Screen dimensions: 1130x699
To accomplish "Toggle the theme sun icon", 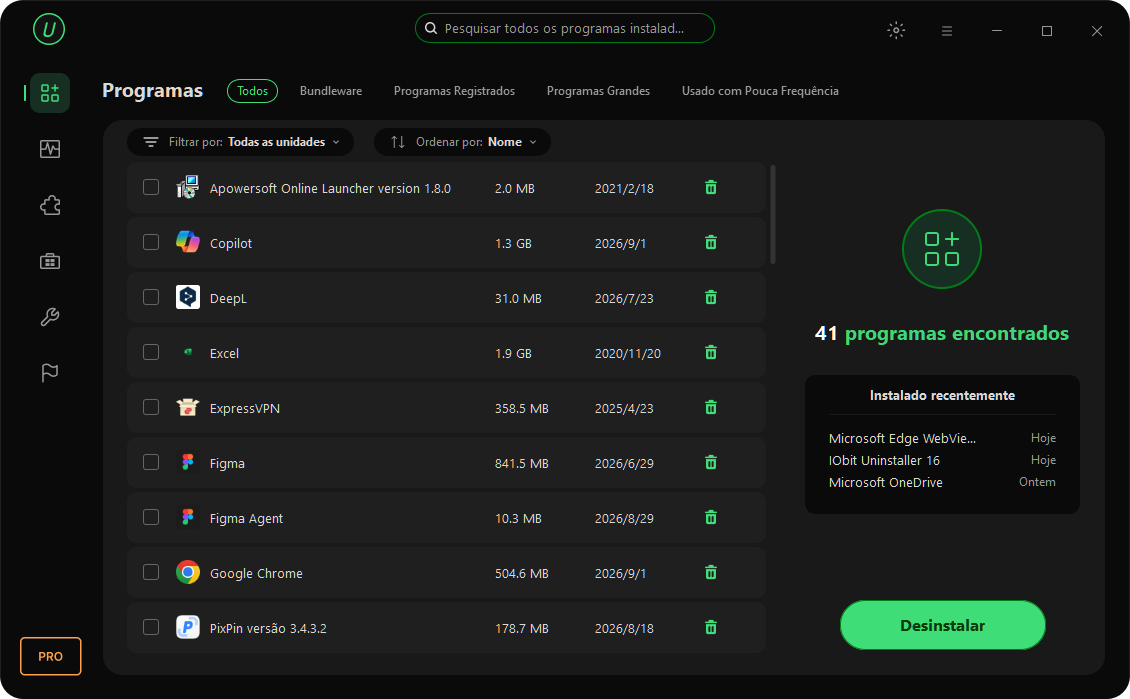I will (896, 30).
